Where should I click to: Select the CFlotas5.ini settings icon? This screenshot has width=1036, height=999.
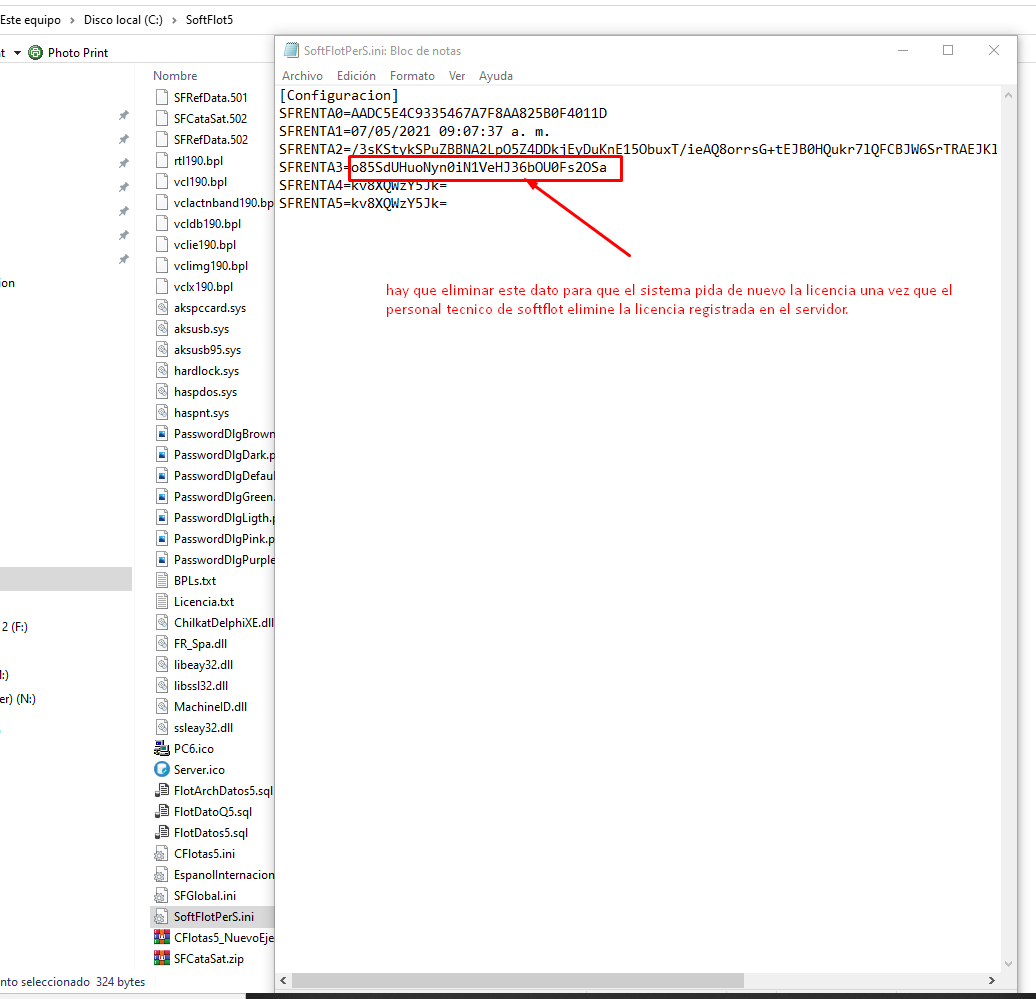161,854
